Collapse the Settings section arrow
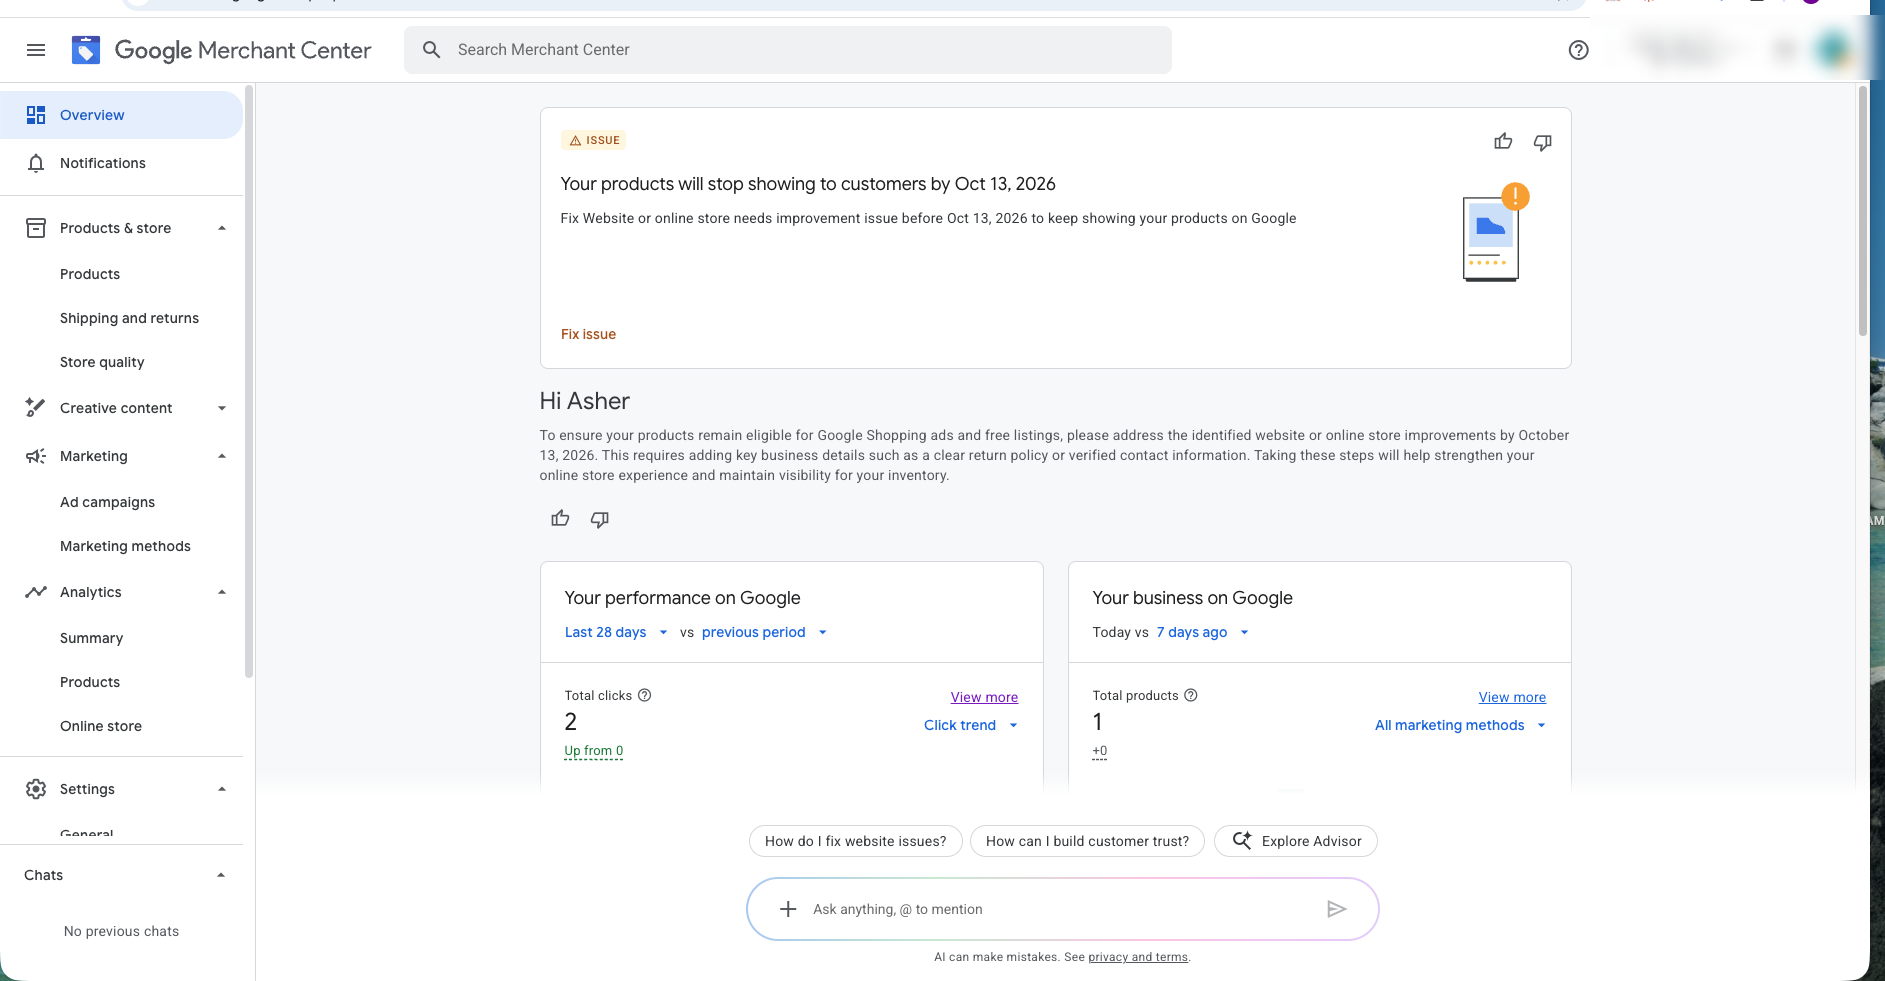 click(222, 789)
